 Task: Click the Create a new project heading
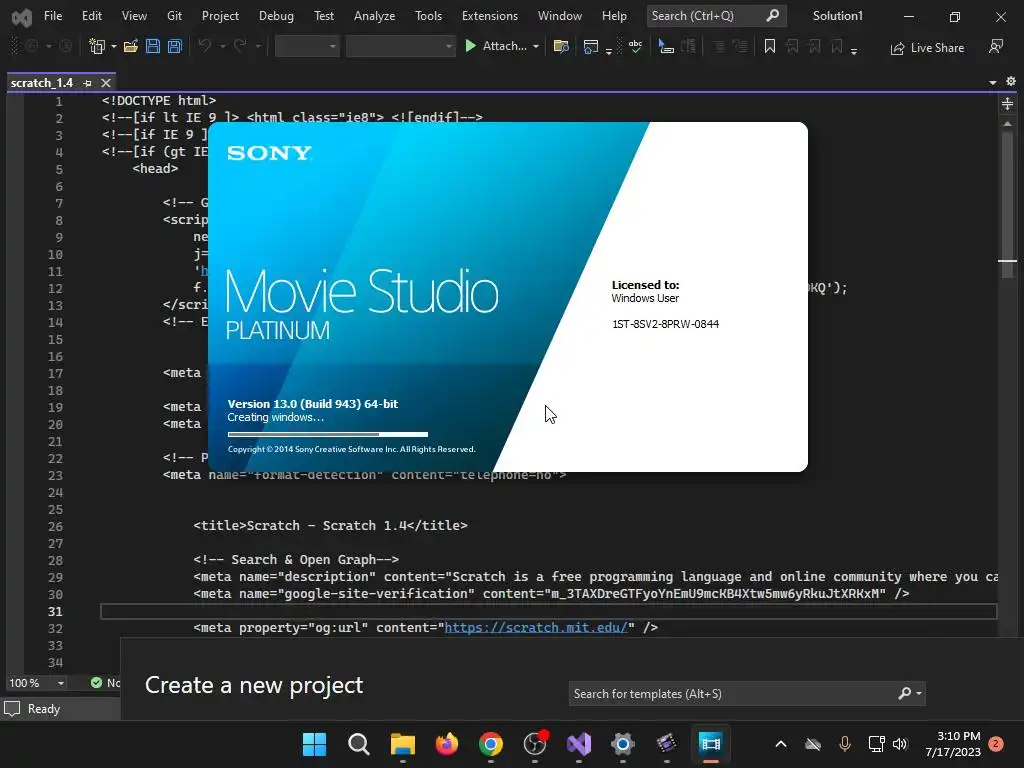(x=254, y=685)
